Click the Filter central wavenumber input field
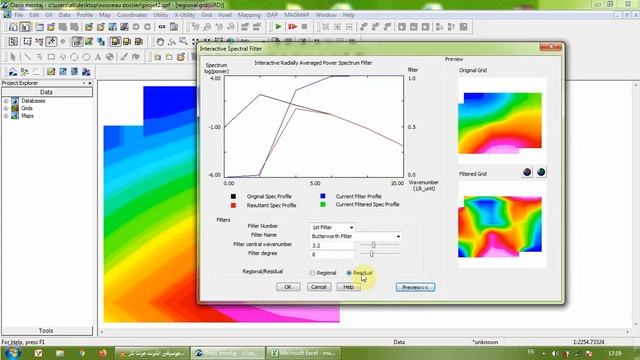This screenshot has width=640, height=360. pos(332,245)
